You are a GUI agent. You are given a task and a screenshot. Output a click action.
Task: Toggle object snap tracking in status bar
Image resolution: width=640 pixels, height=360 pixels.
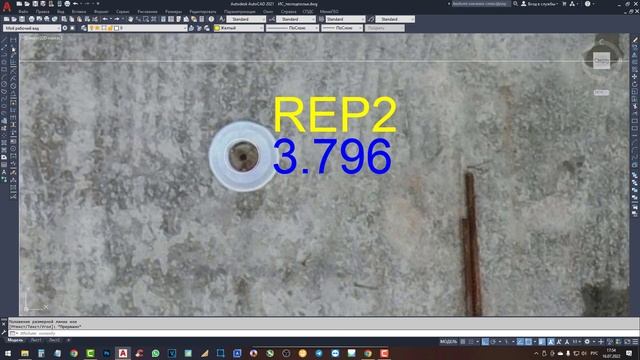pyautogui.click(x=520, y=342)
